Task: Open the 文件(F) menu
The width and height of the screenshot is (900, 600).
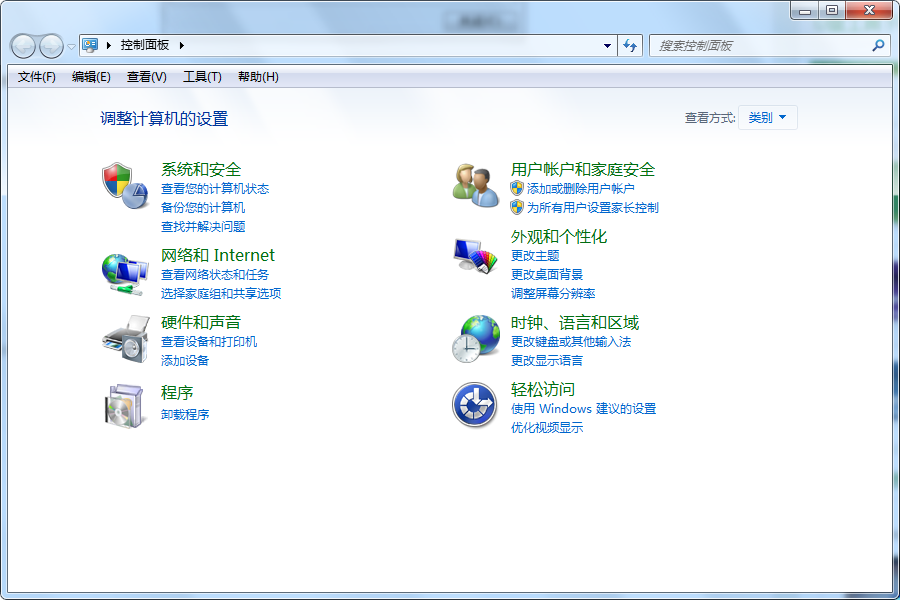Action: tap(37, 77)
